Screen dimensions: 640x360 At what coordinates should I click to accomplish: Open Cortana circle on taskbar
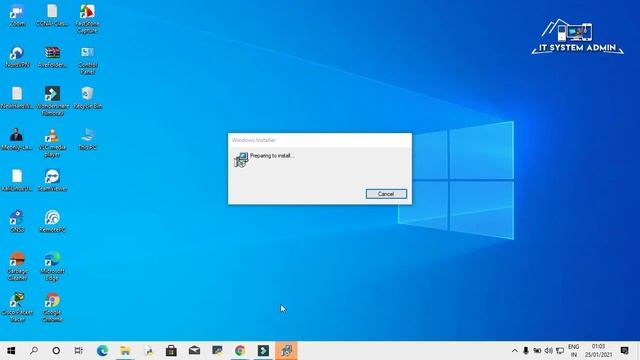coord(56,351)
